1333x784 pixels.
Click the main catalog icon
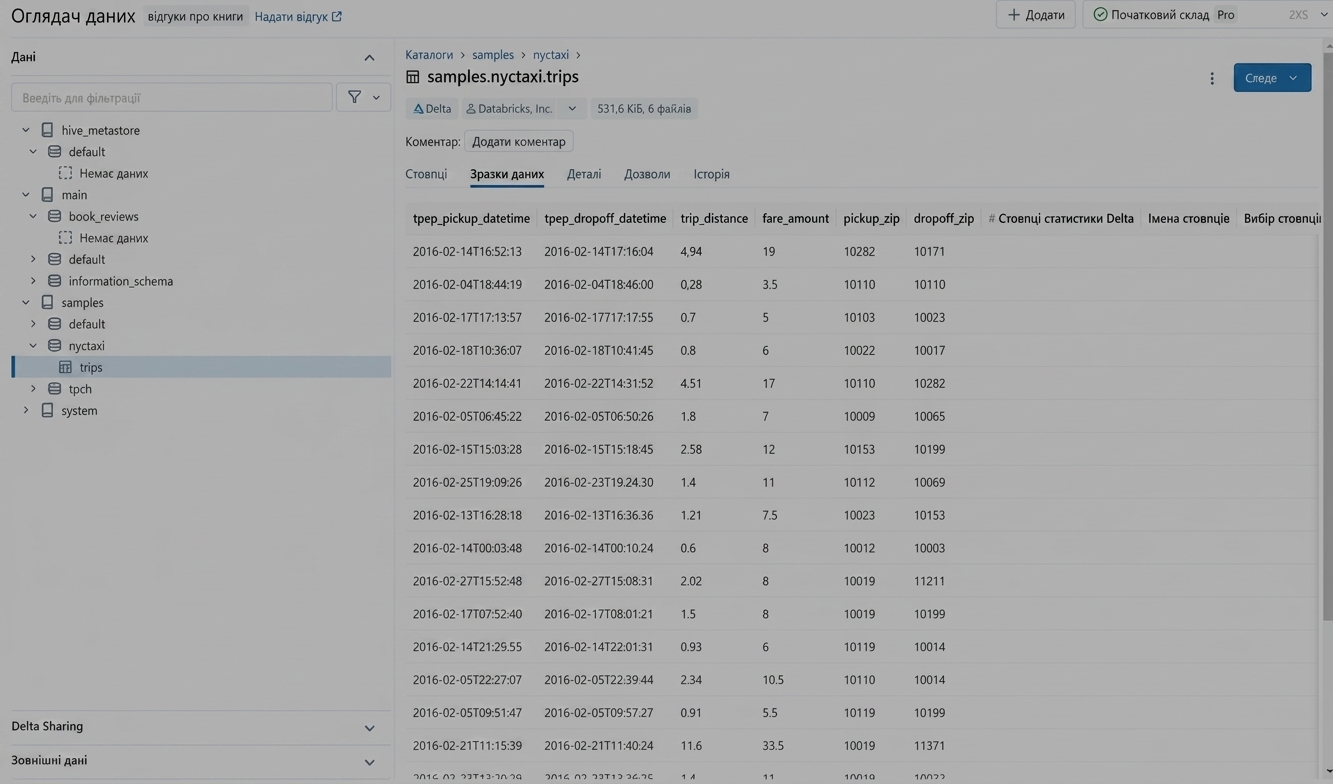(x=47, y=195)
